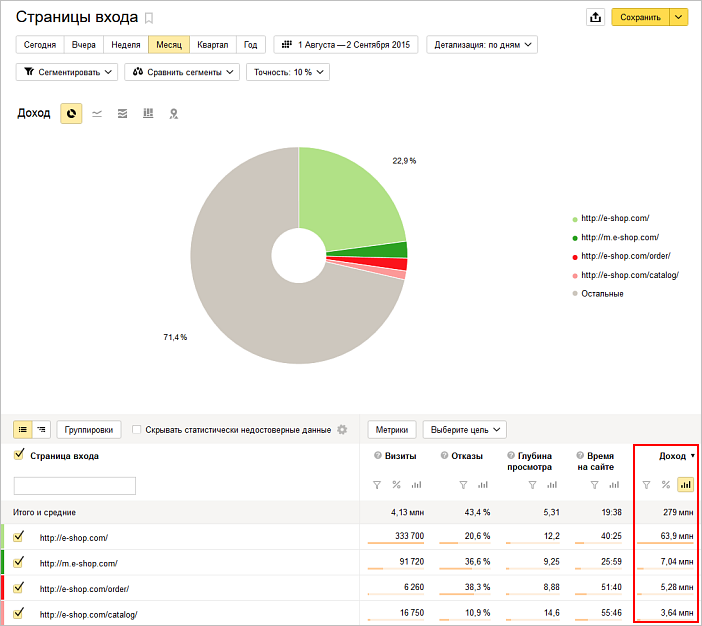702x626 pixels.
Task: Toggle Скрывать статистически недостоверные данные checkbox
Action: pos(137,430)
